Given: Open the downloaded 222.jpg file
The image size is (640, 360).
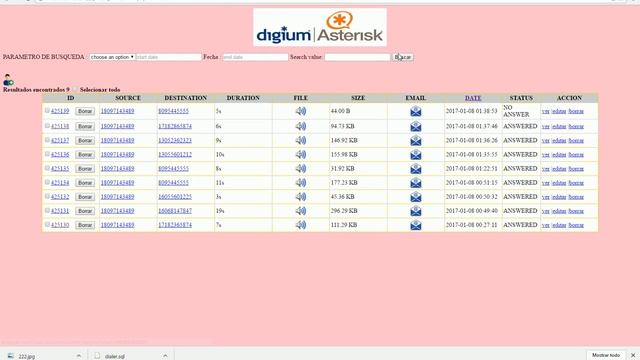Looking at the screenshot, I should tap(27, 356).
